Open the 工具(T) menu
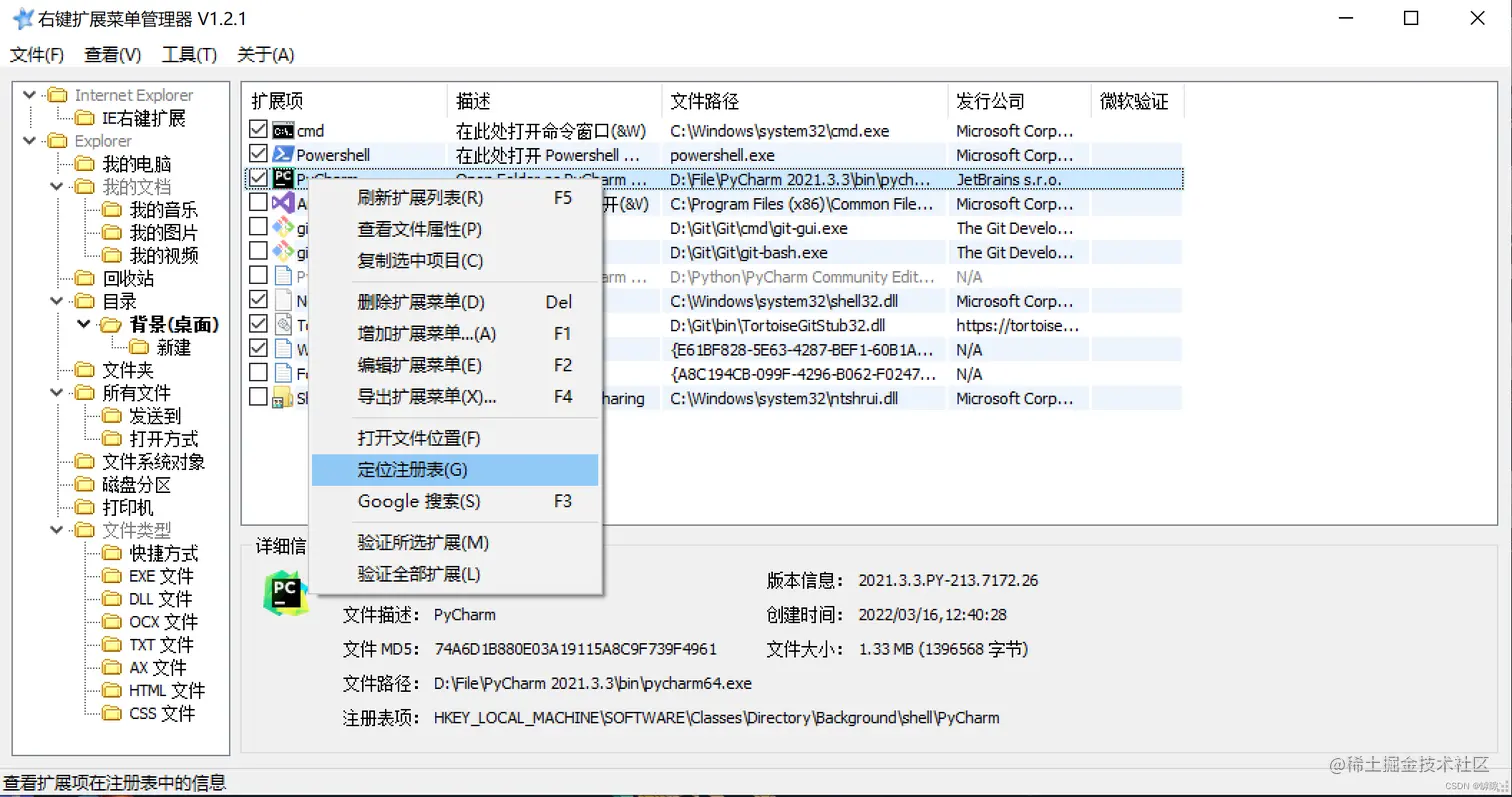1512x797 pixels. point(190,55)
